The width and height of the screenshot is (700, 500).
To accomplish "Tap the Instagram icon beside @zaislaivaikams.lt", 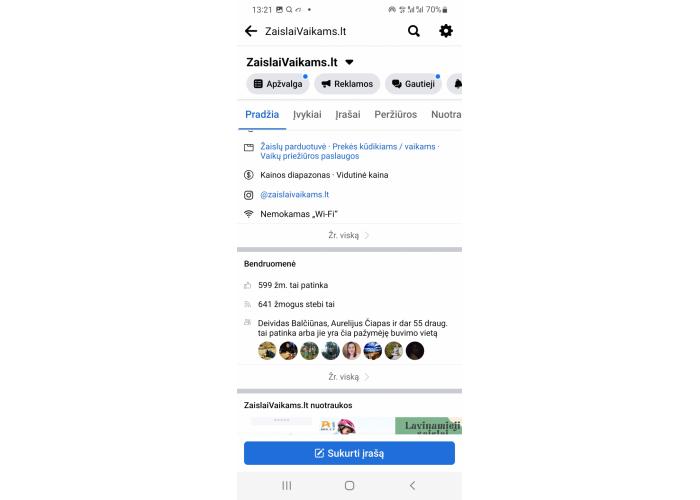I will [249, 195].
